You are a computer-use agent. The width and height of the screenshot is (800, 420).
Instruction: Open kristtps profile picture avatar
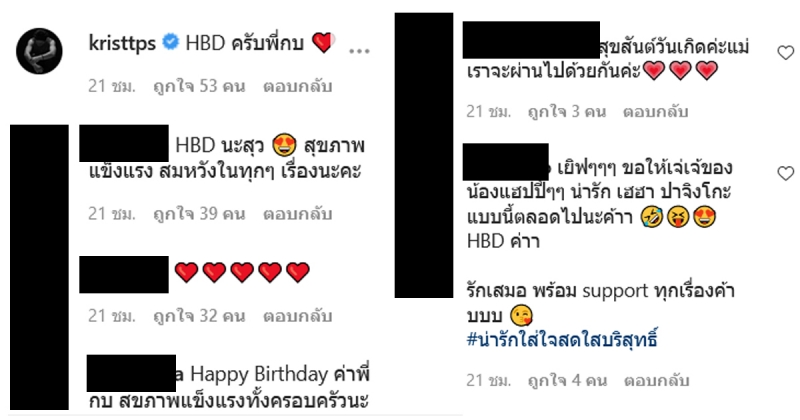[39, 51]
